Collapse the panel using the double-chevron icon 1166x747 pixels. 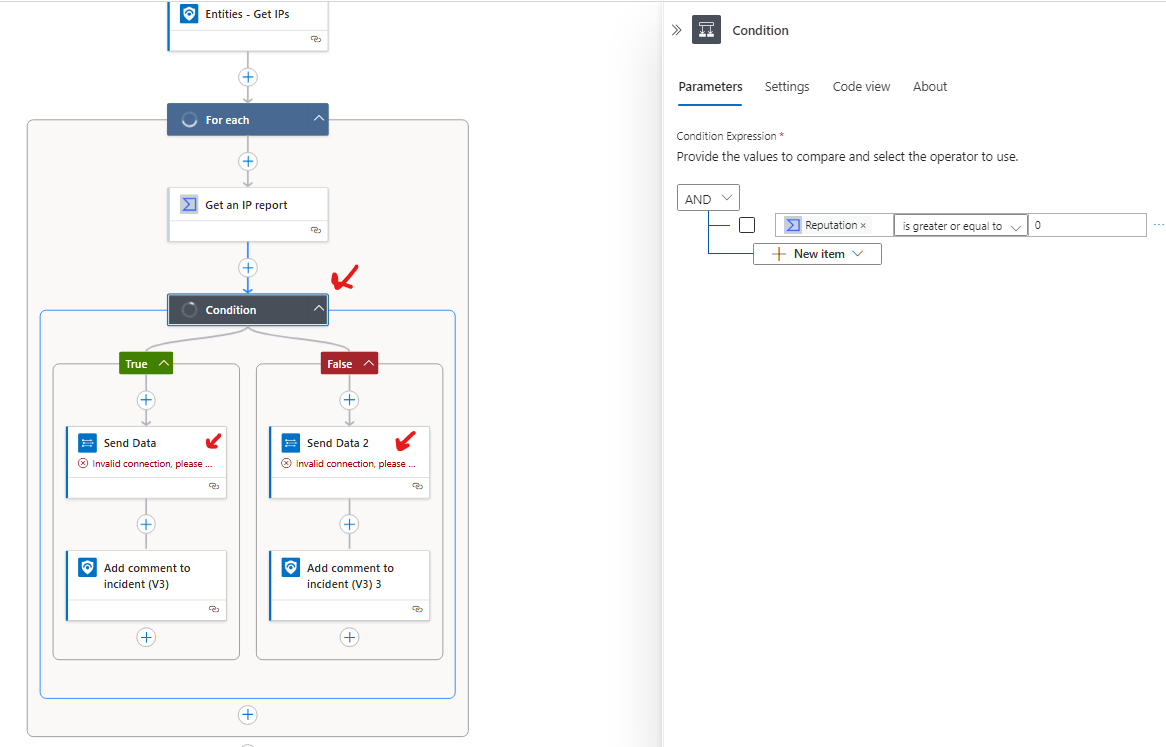678,29
